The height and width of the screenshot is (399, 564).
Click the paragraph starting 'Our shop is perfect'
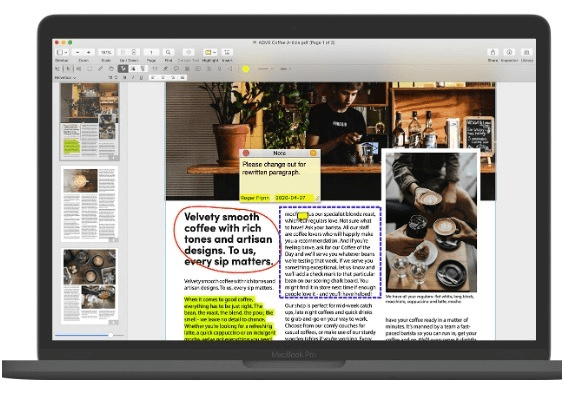pyautogui.click(x=330, y=322)
